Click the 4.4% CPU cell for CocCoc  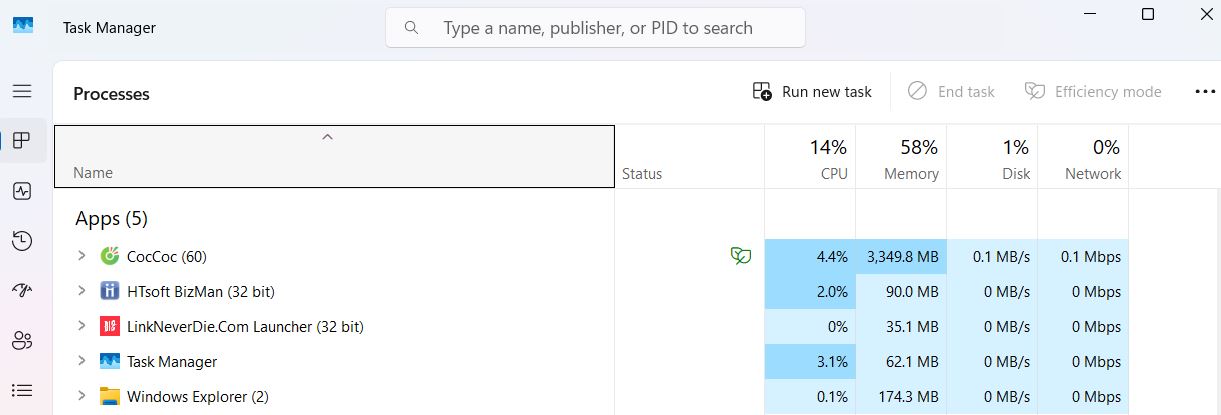coord(810,256)
